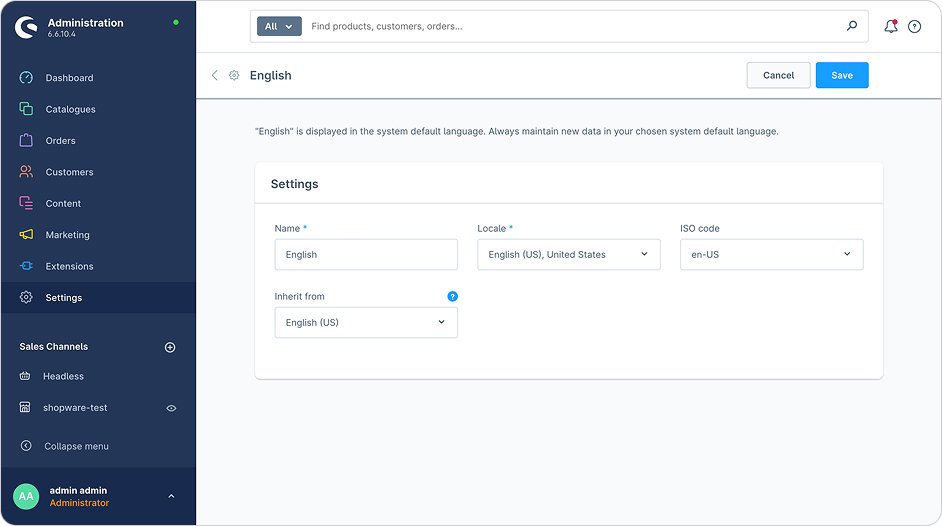Open the Marketing menu item
The height and width of the screenshot is (526, 942).
(67, 235)
